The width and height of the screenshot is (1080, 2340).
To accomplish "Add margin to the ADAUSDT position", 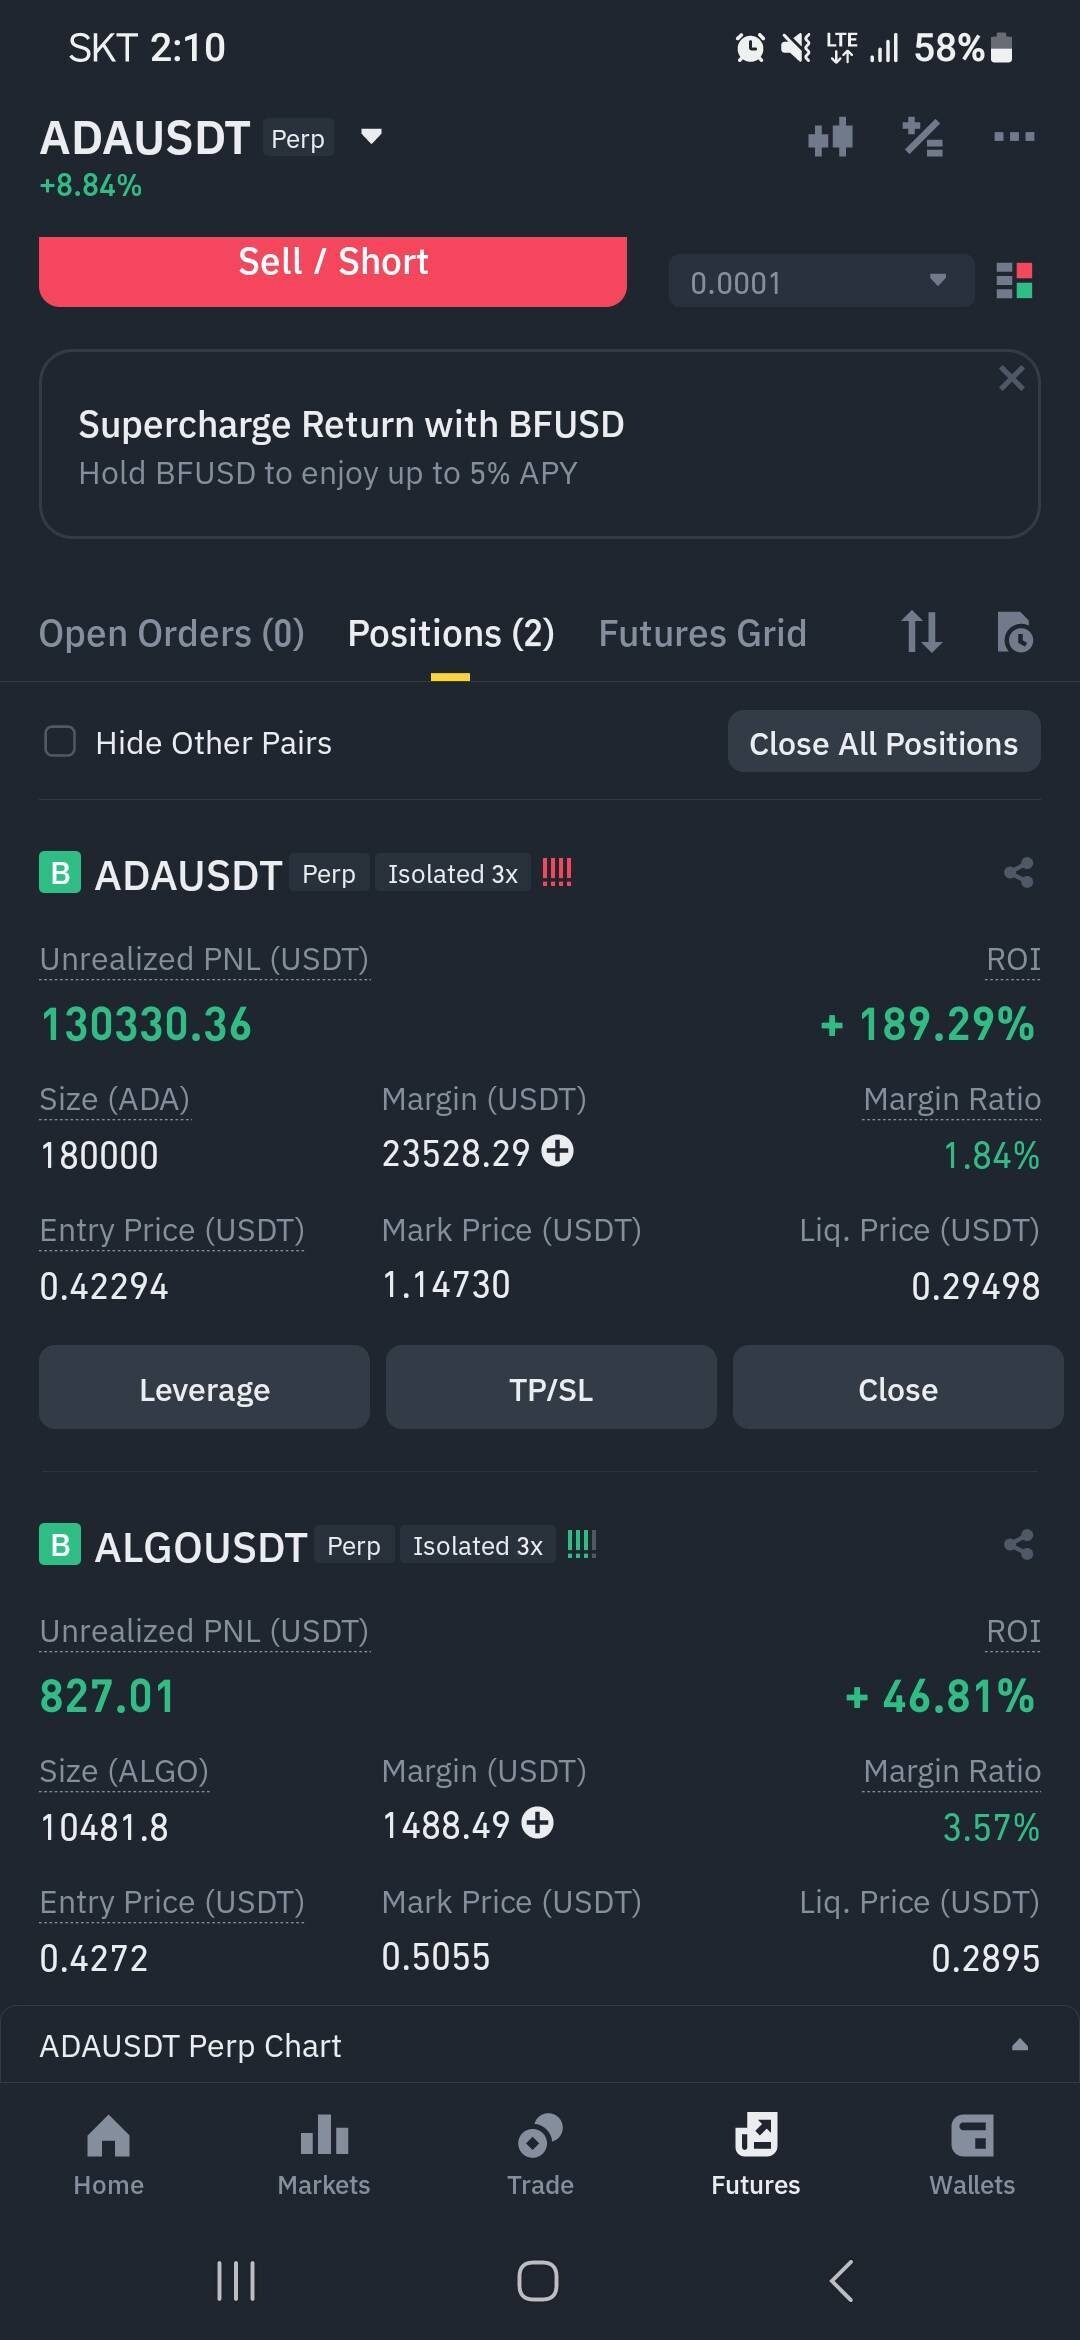I will click(x=558, y=1152).
